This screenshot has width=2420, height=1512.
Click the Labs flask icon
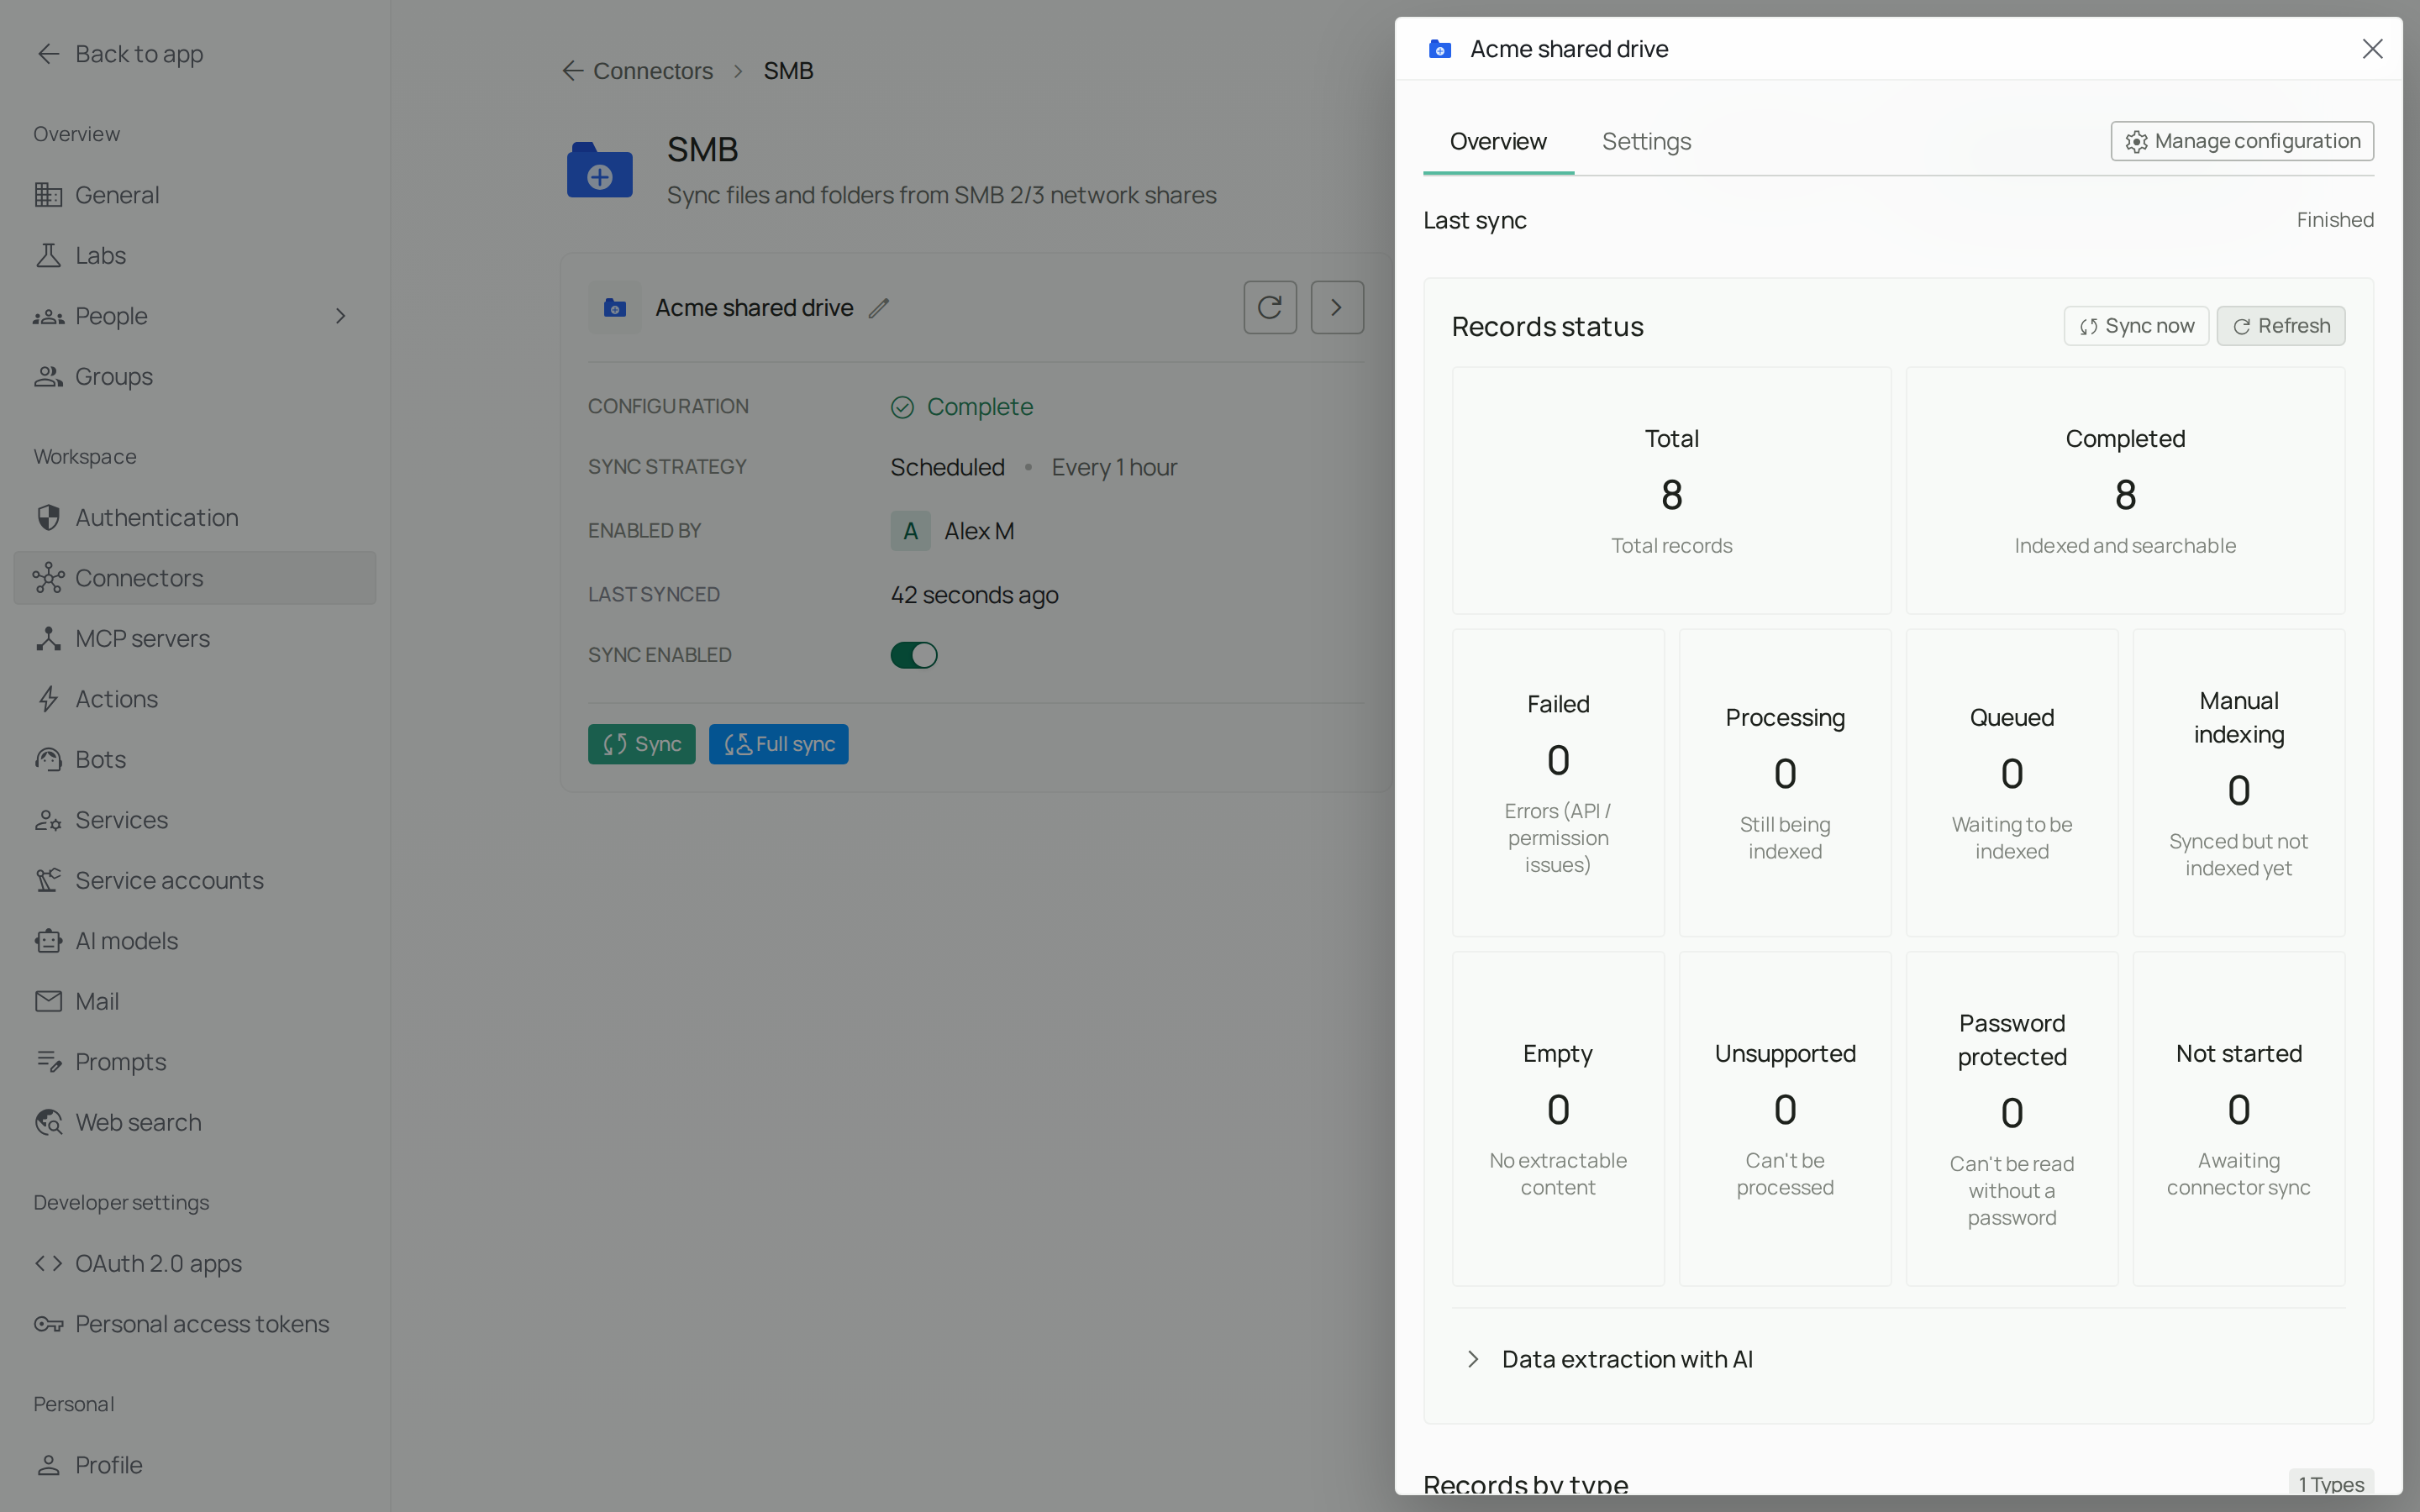(48, 255)
